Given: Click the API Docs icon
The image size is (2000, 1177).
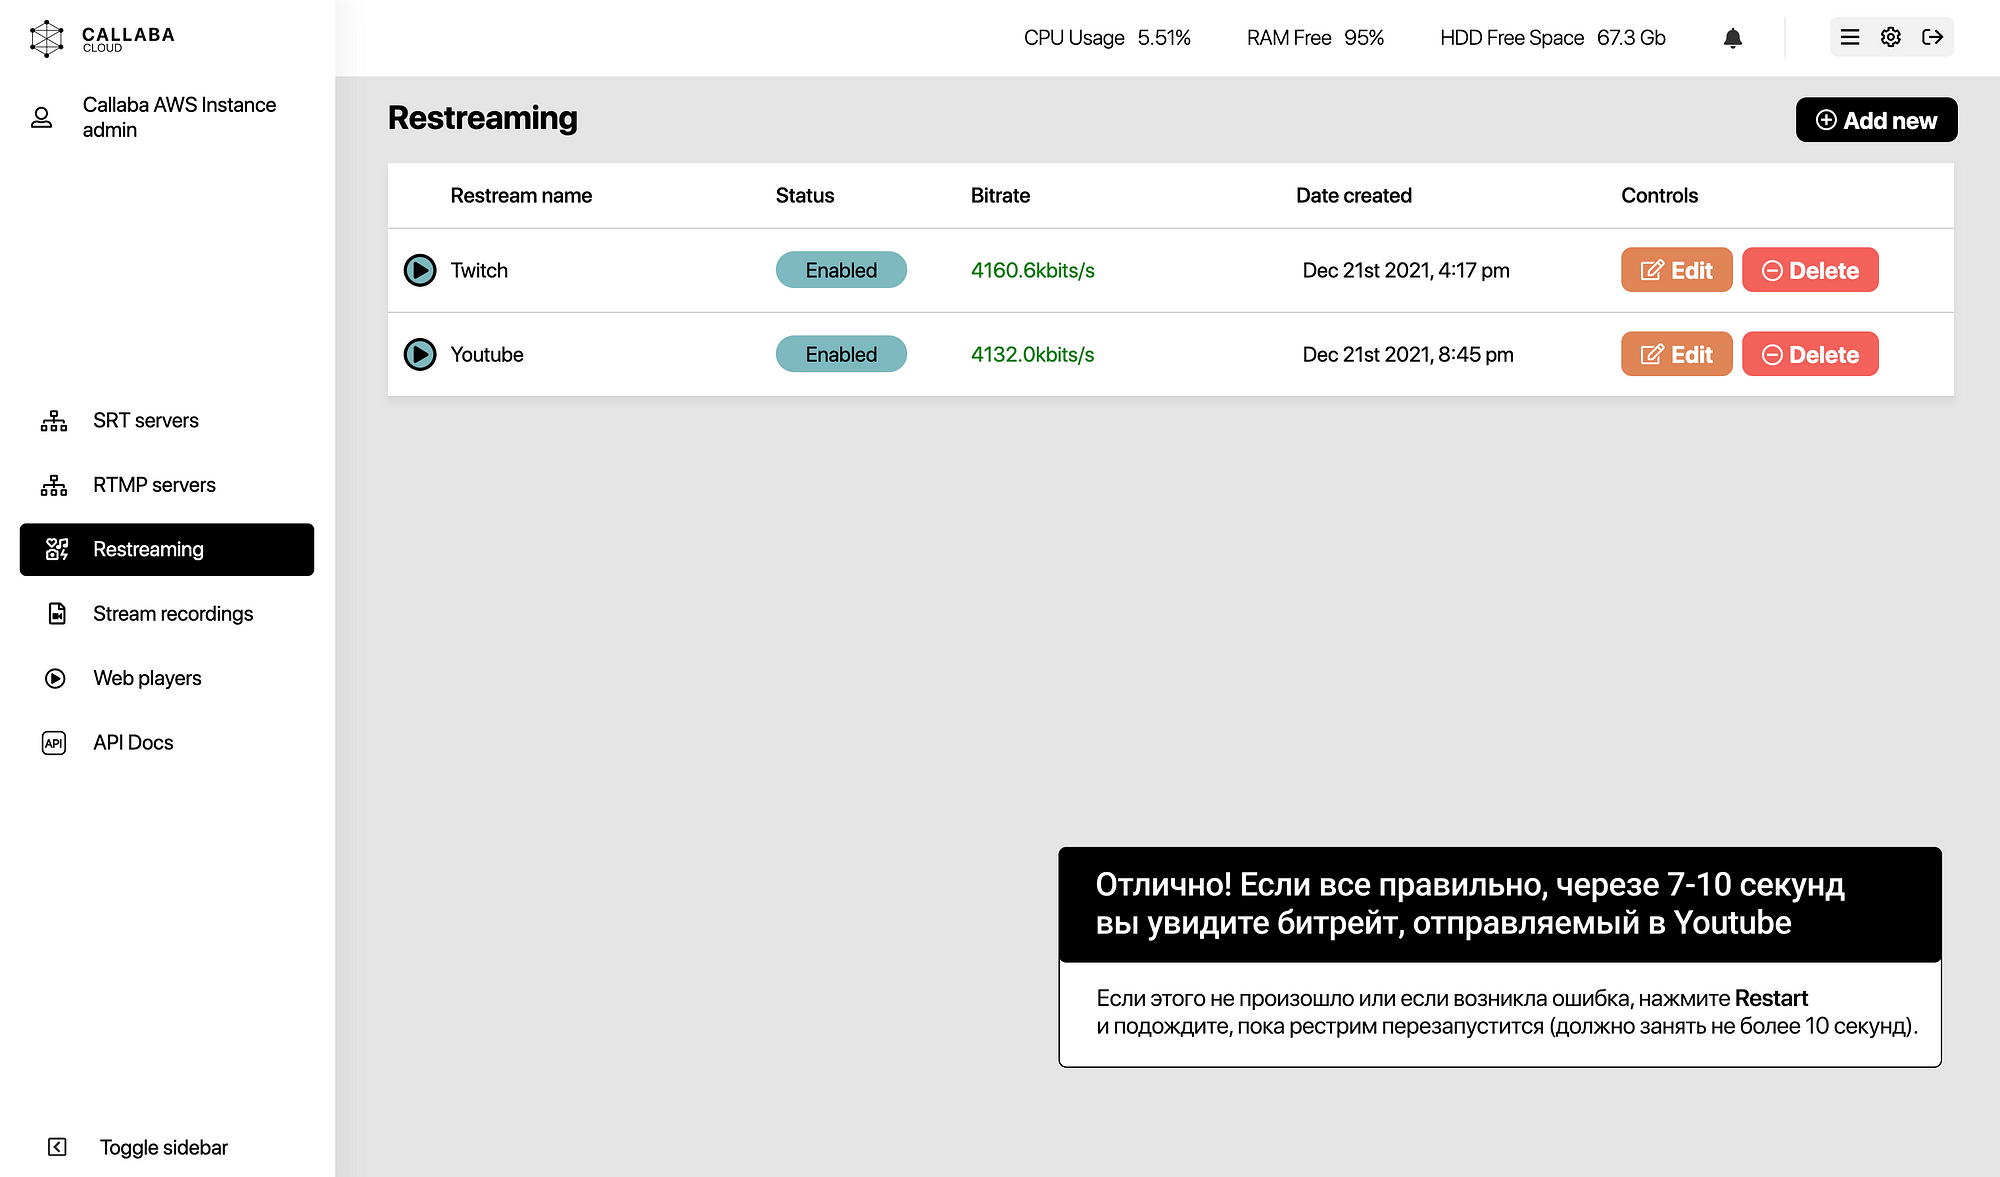Looking at the screenshot, I should pos(54,743).
